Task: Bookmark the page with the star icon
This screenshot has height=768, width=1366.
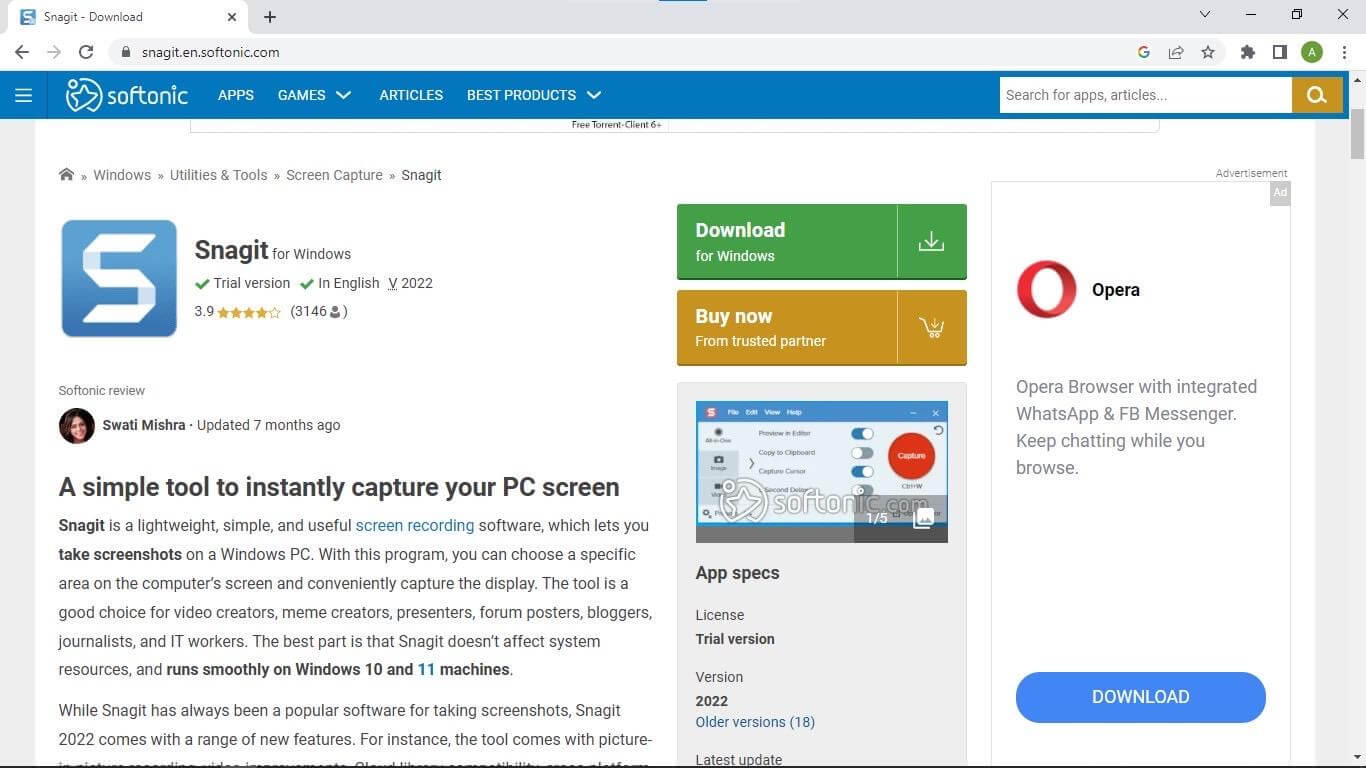Action: pyautogui.click(x=1206, y=51)
